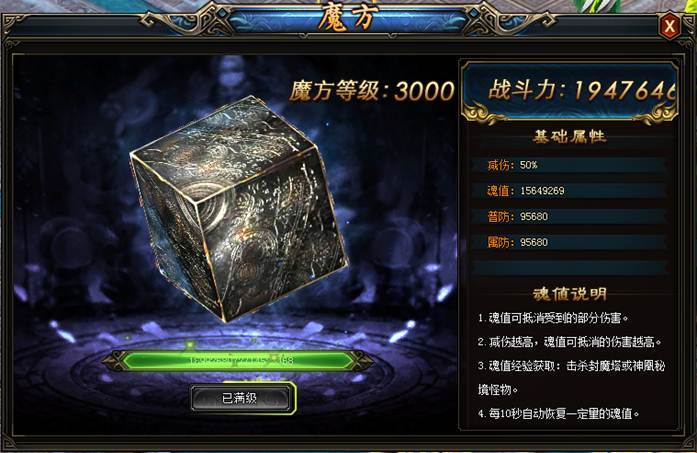Close the 魔方 window with X button
The image size is (697, 453).
pyautogui.click(x=669, y=26)
